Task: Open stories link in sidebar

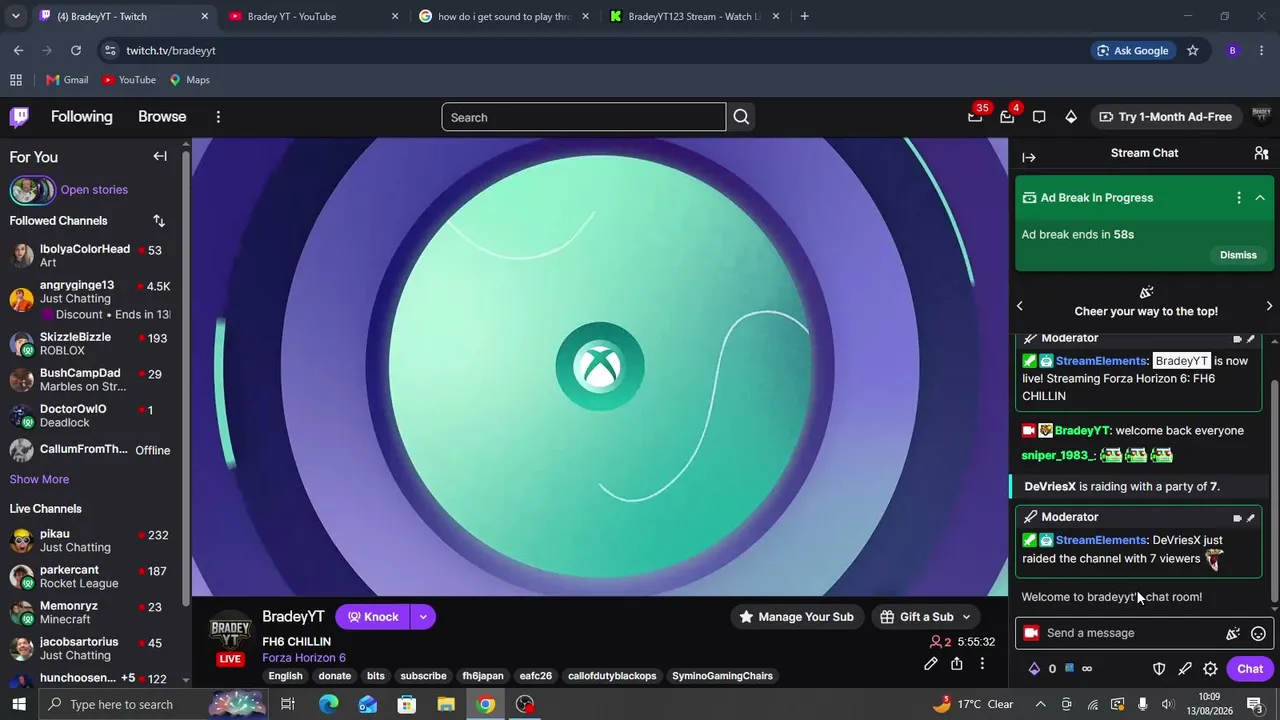Action: click(x=94, y=190)
